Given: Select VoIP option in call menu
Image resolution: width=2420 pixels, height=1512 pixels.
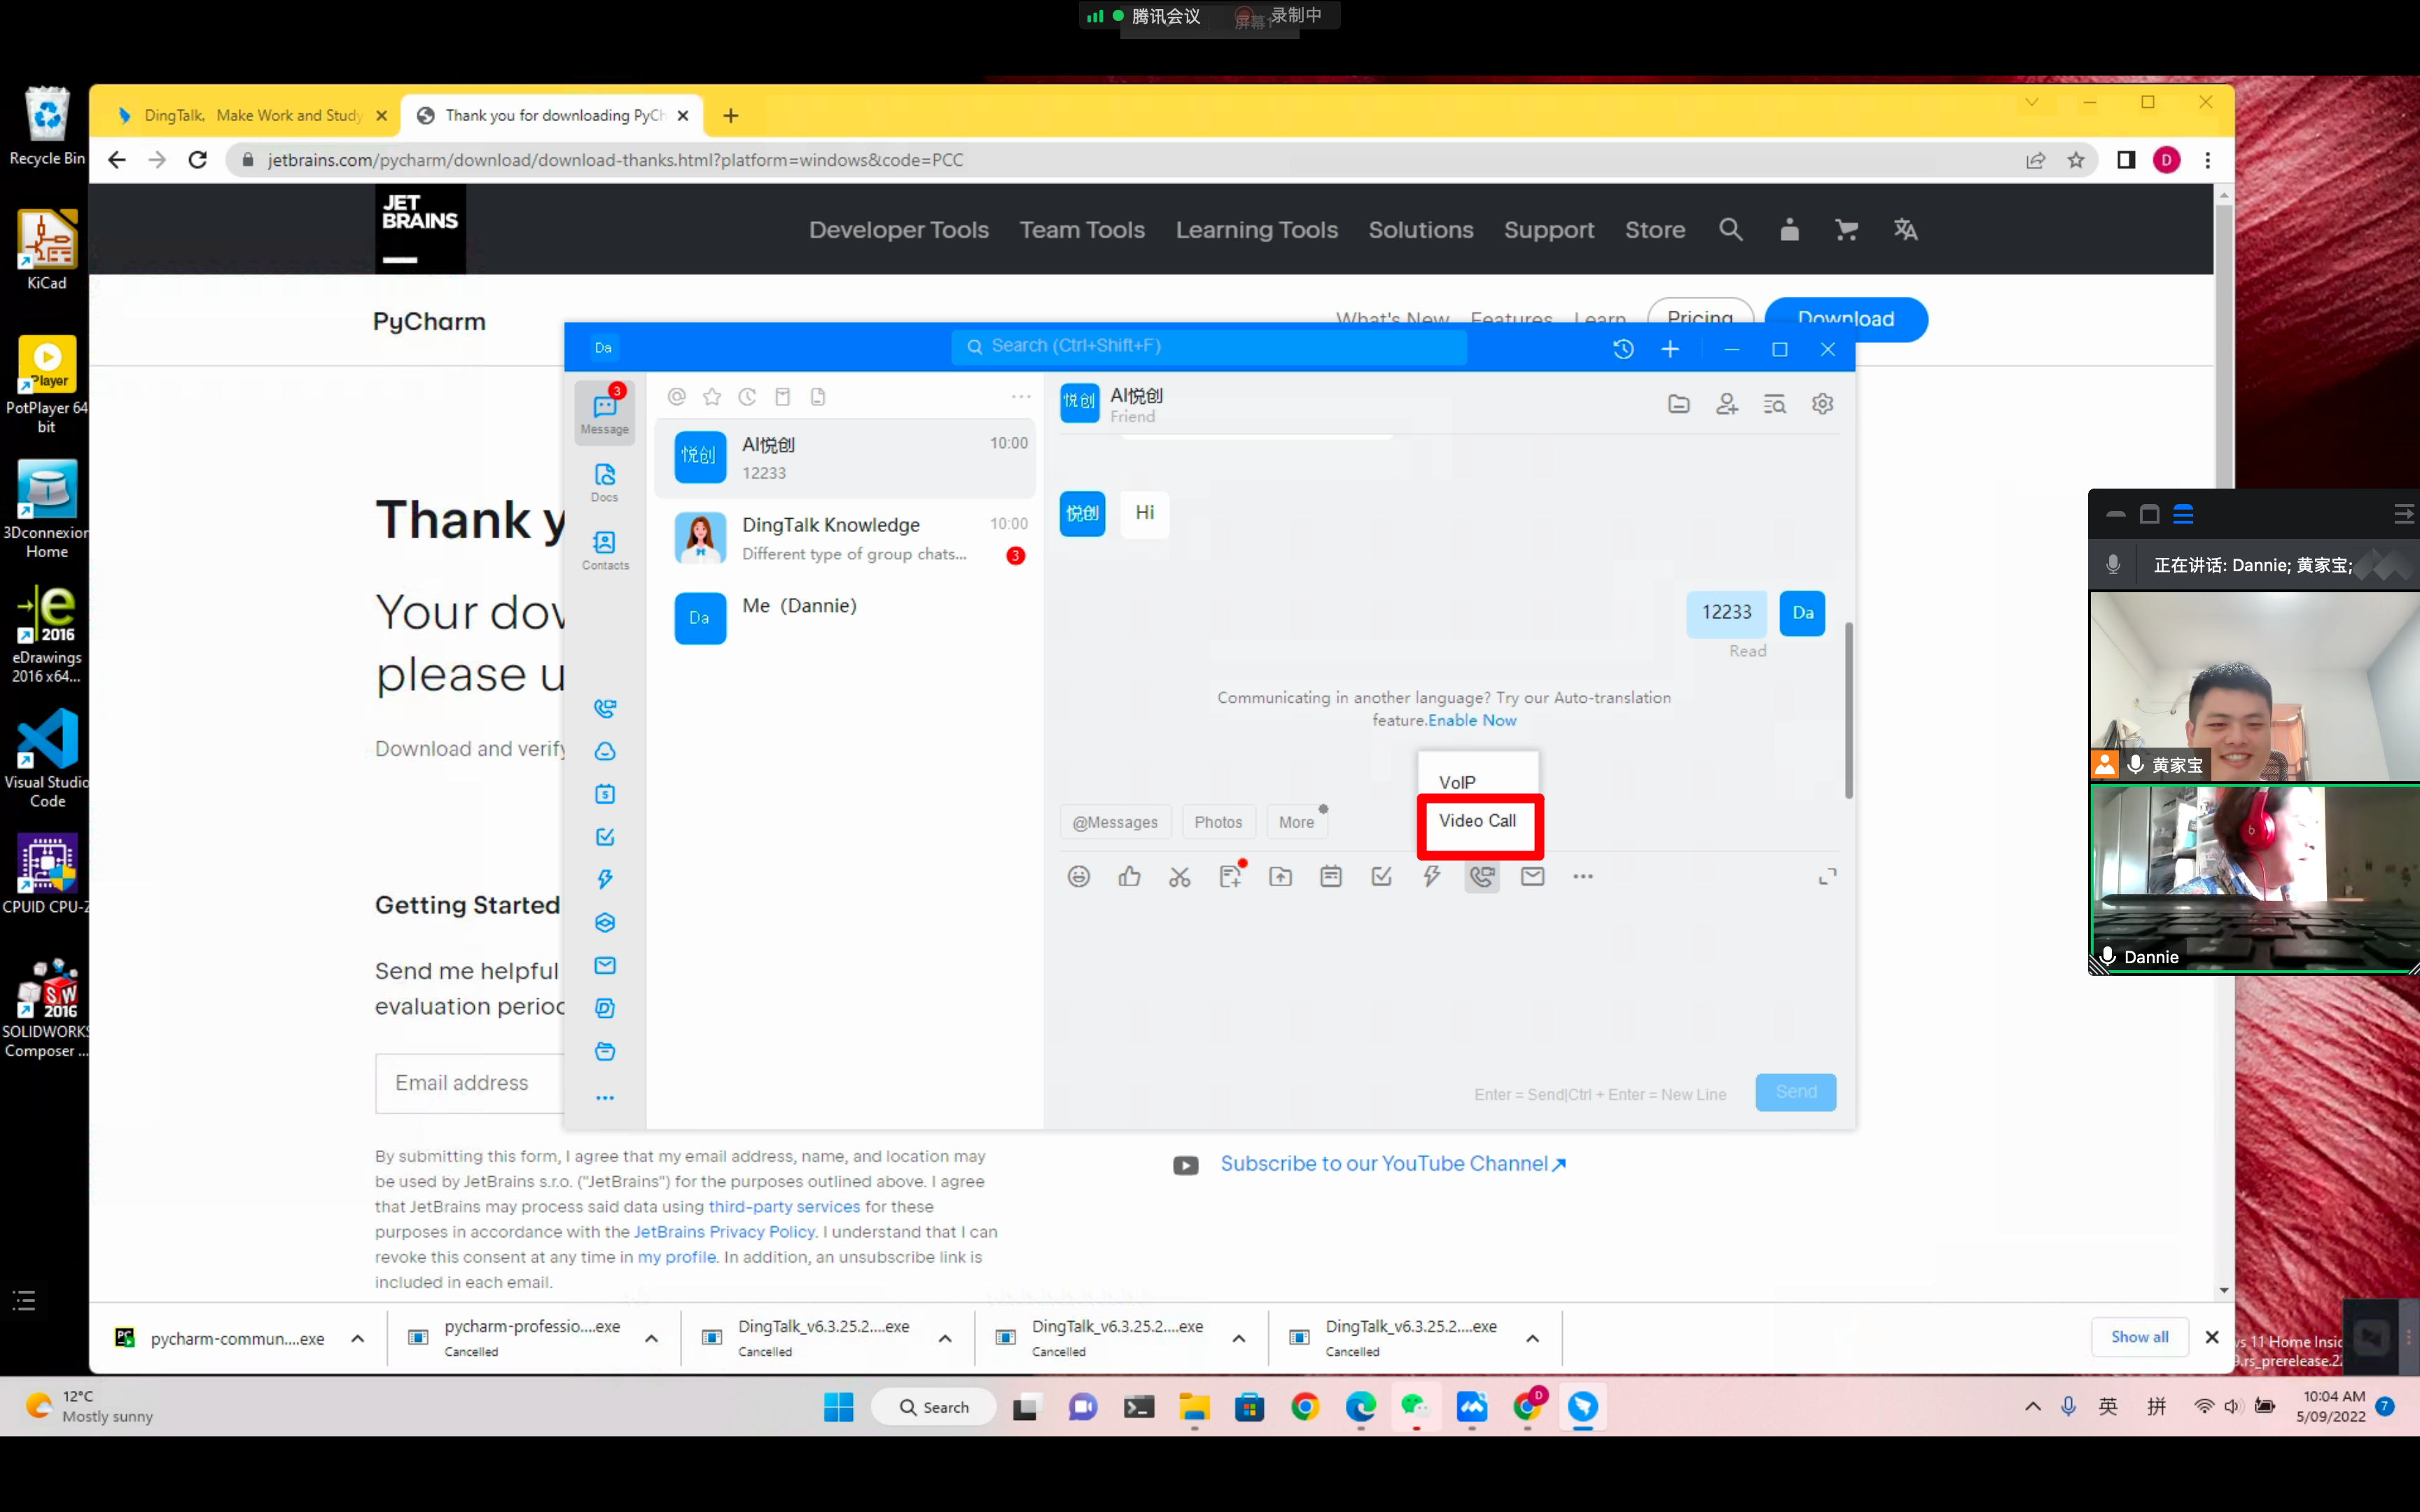Looking at the screenshot, I should click(x=1457, y=782).
